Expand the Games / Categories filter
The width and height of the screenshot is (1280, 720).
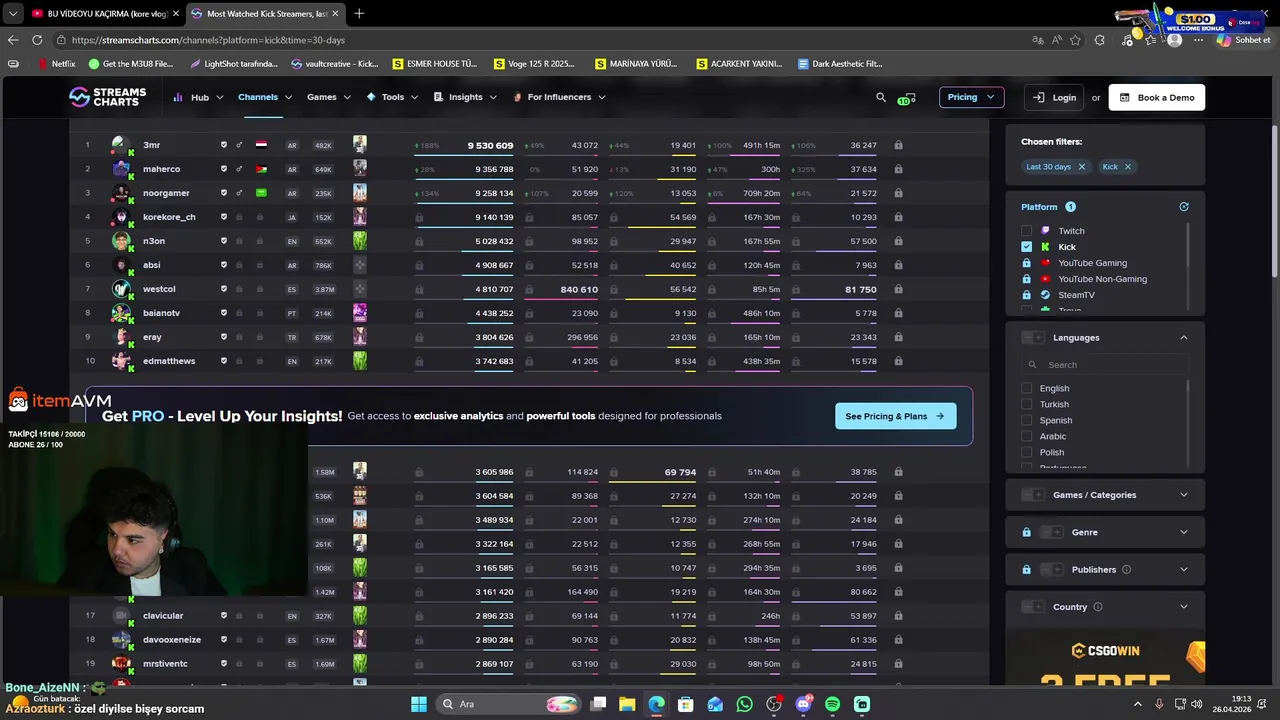tap(1184, 495)
